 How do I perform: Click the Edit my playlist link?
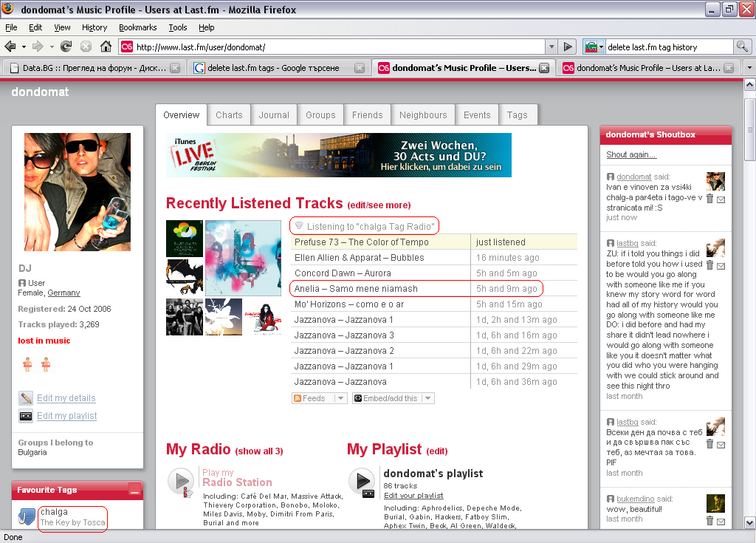pyautogui.click(x=67, y=416)
